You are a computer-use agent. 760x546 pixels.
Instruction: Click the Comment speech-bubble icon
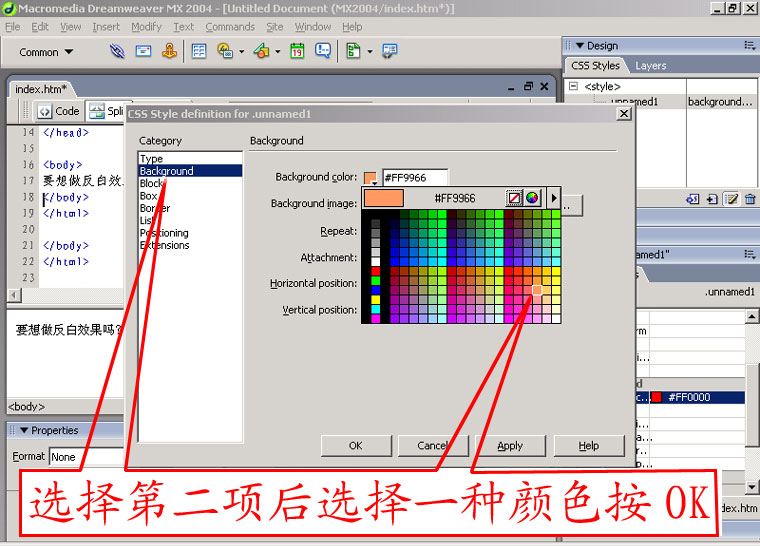point(323,51)
